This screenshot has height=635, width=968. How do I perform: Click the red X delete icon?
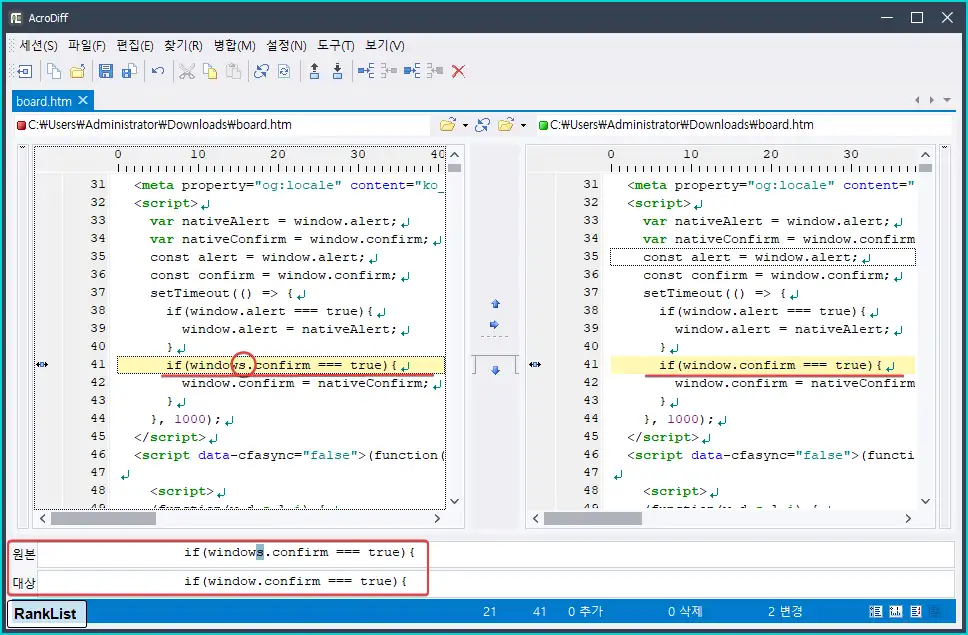pyautogui.click(x=458, y=72)
